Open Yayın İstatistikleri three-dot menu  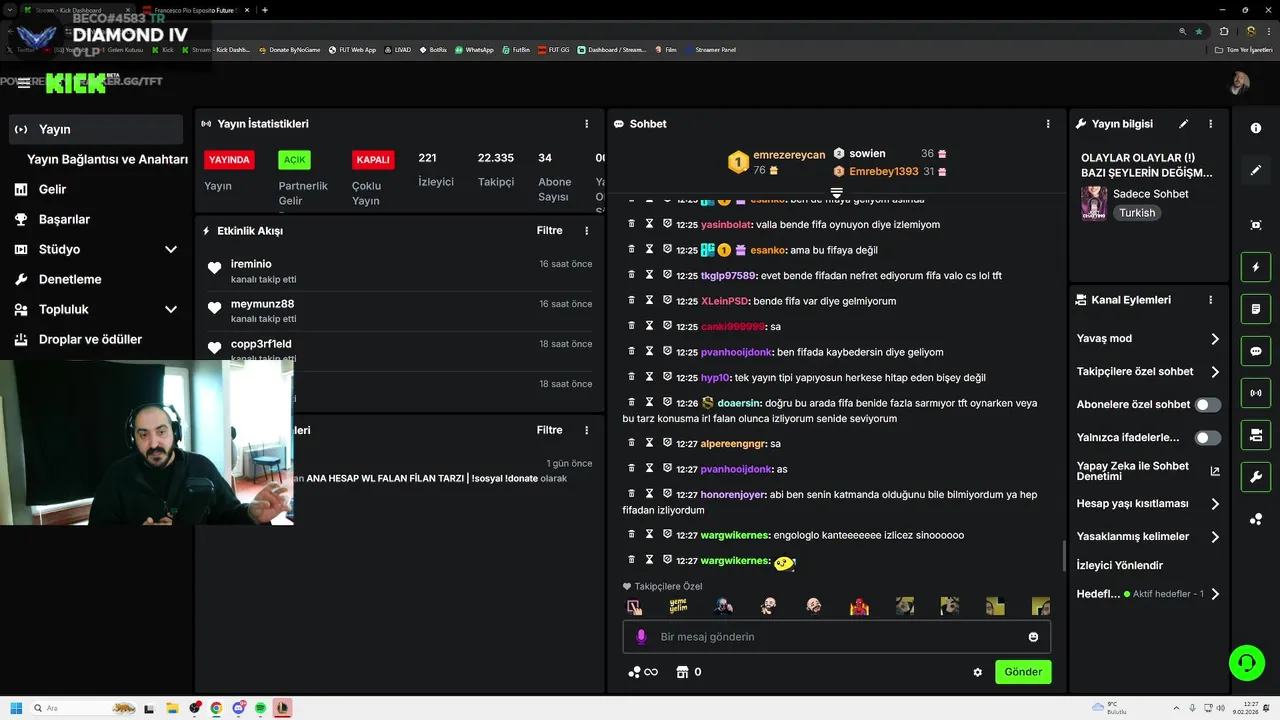click(x=587, y=124)
